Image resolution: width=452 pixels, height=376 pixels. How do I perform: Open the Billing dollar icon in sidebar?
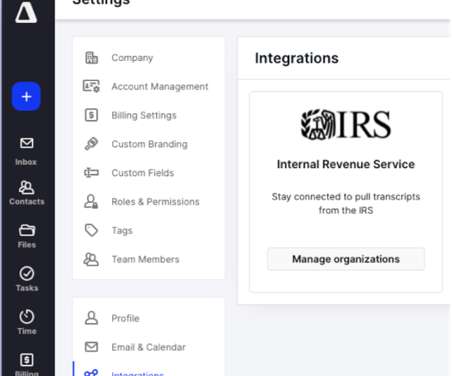point(27,360)
